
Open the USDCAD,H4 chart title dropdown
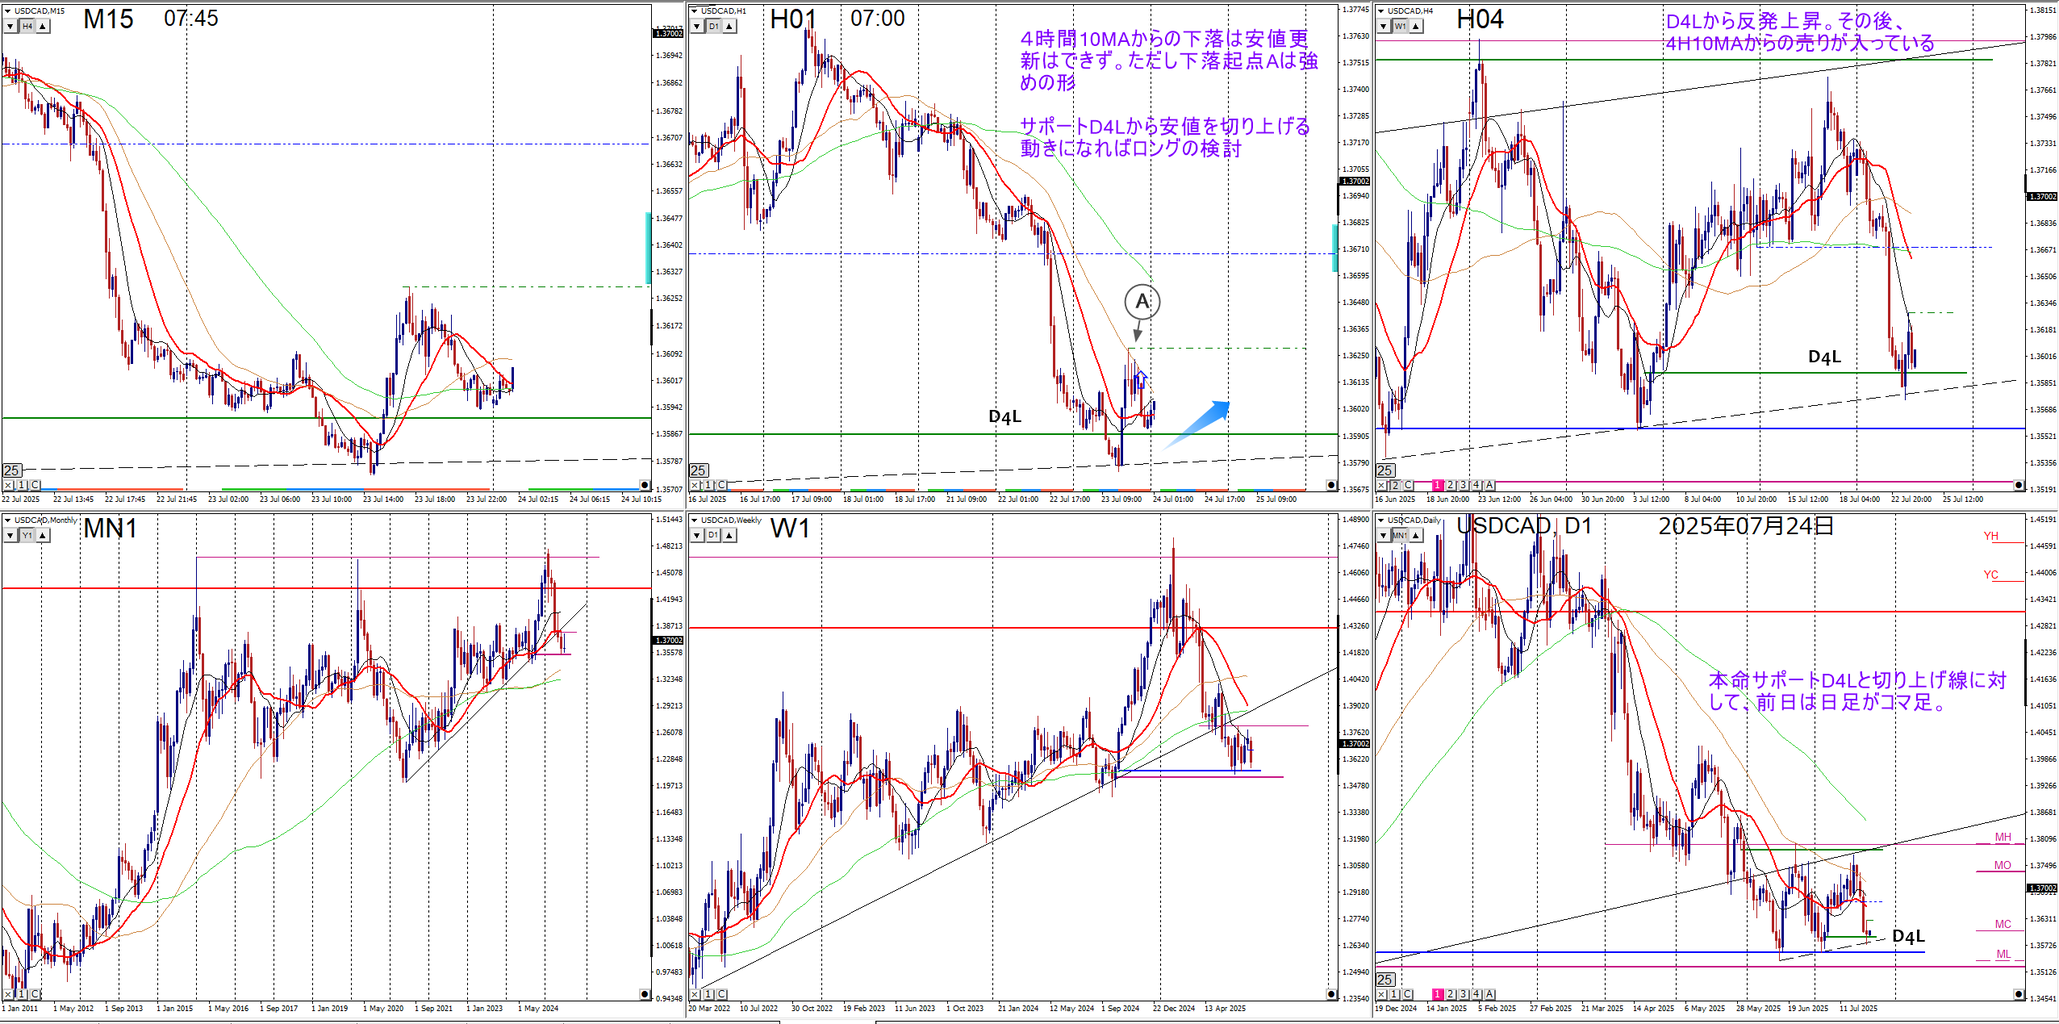[x=1382, y=11]
